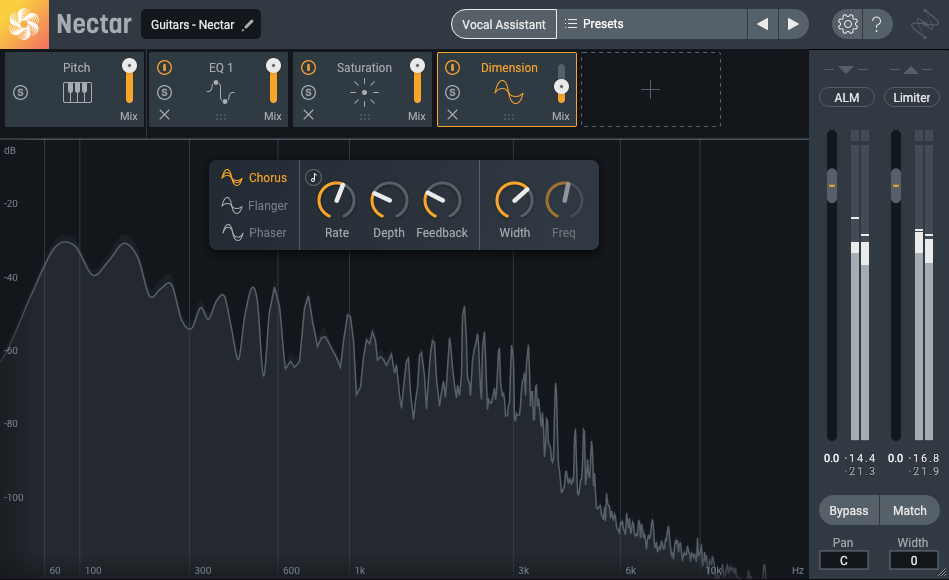Click the Feedback knob
This screenshot has width=949, height=580.
[x=442, y=200]
